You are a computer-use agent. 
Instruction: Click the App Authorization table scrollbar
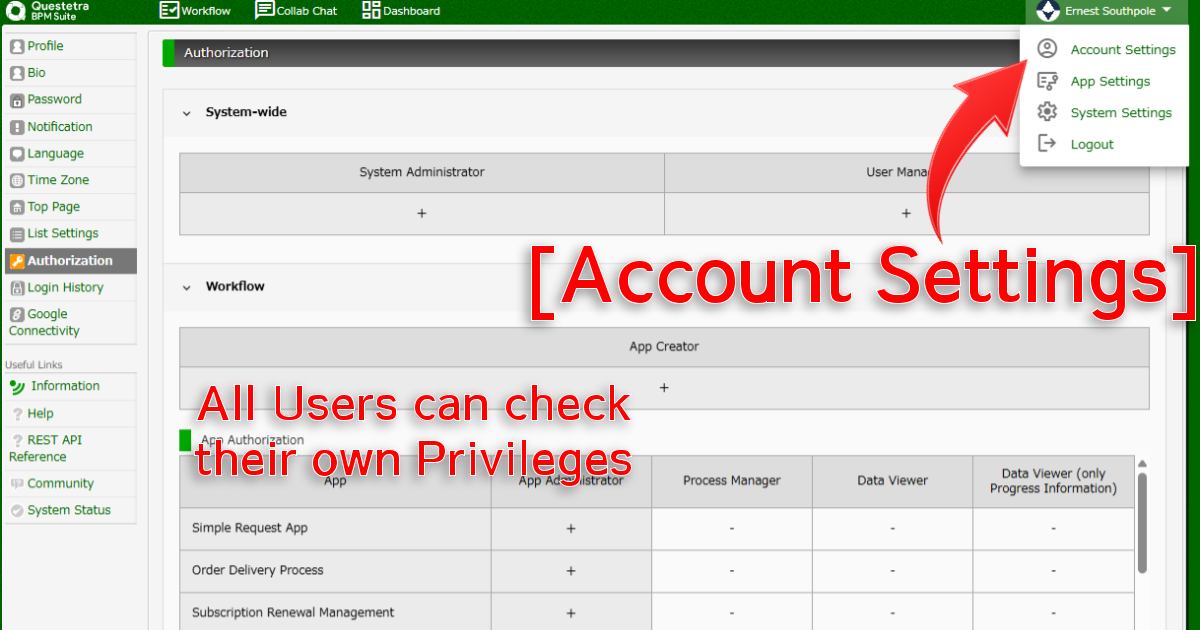coord(1142,522)
